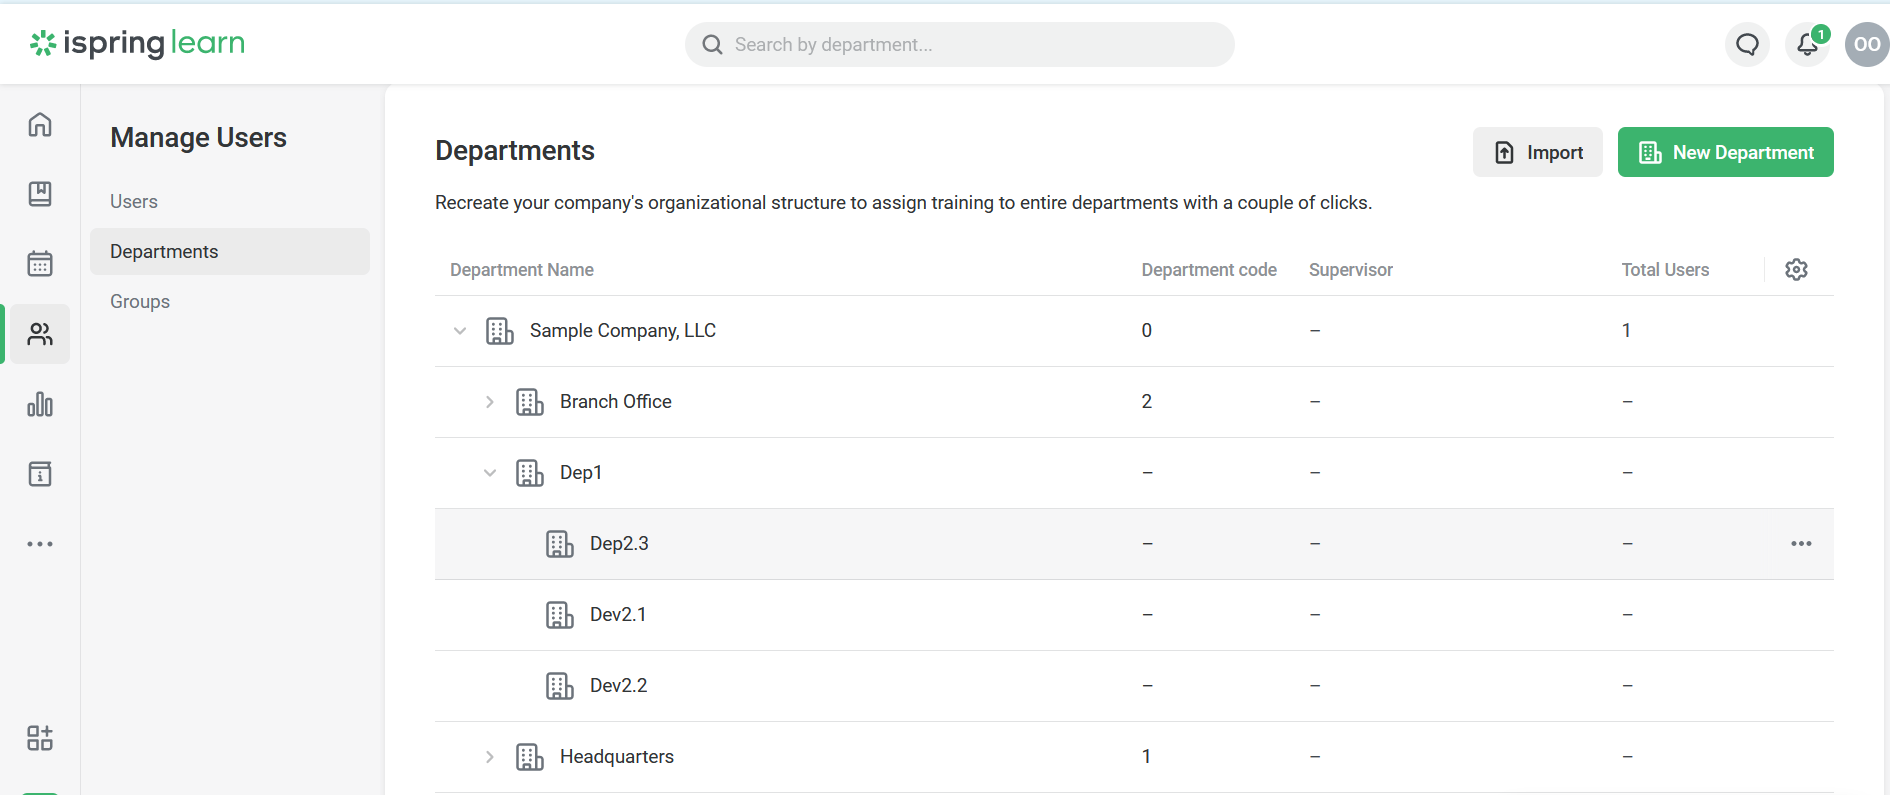The image size is (1890, 795).
Task: Focus the Search by department field
Action: (x=960, y=45)
